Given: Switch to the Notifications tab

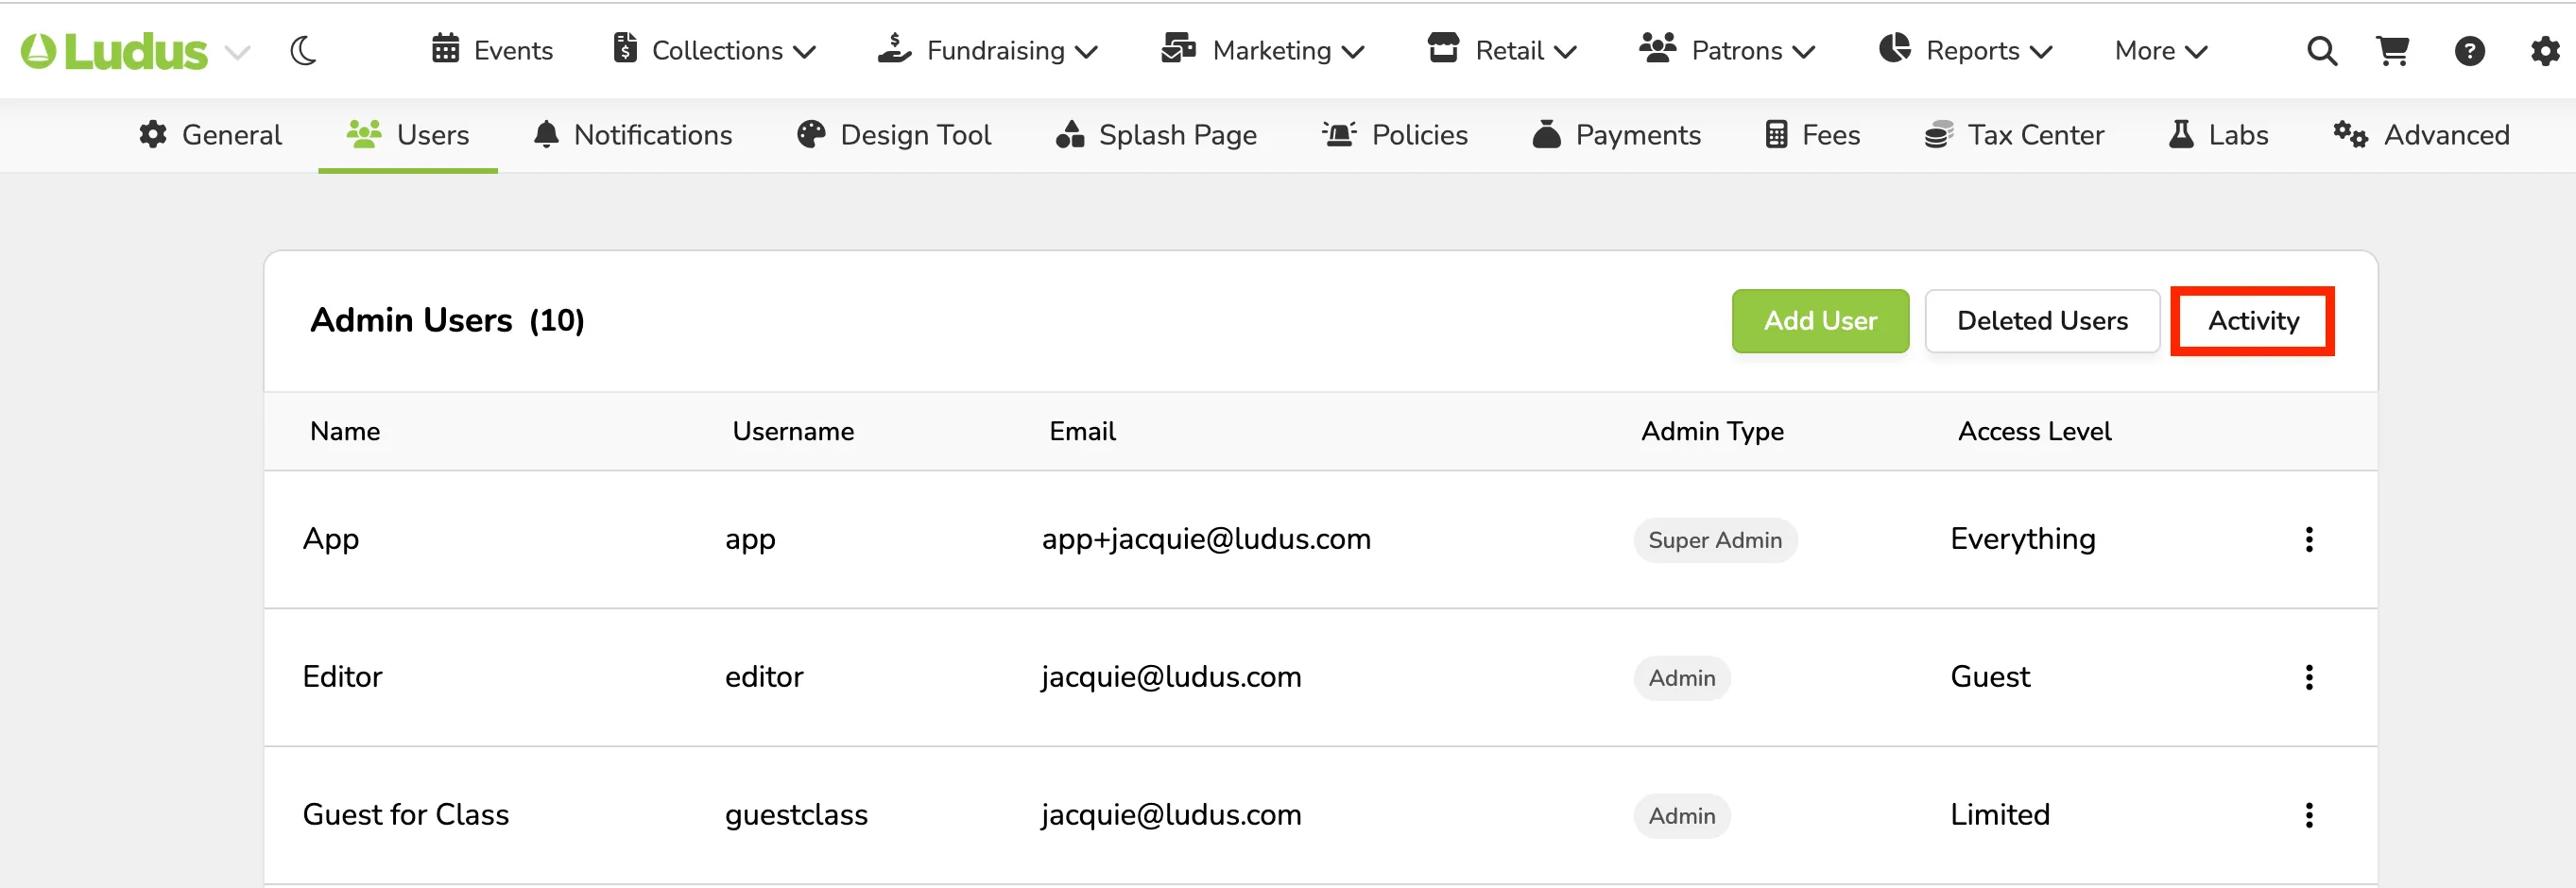Looking at the screenshot, I should (632, 135).
